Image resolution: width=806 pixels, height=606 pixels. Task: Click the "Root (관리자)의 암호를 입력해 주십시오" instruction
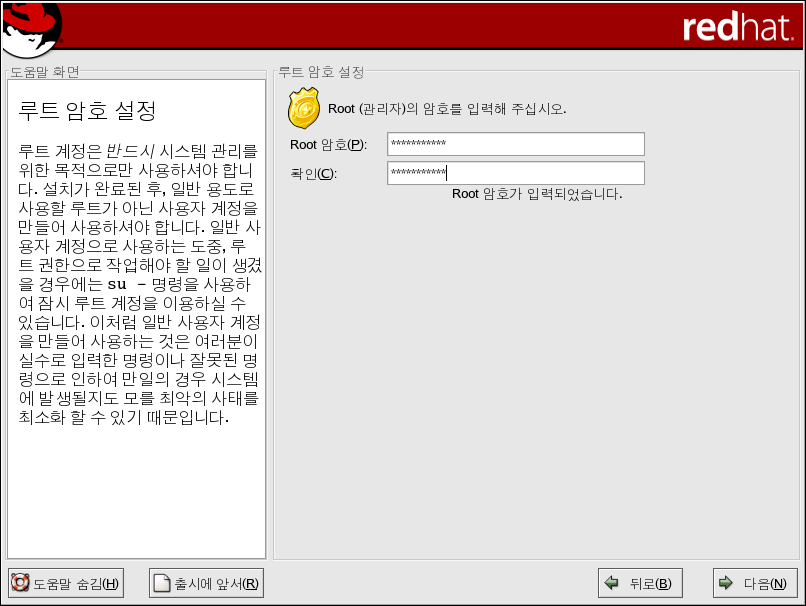(447, 108)
